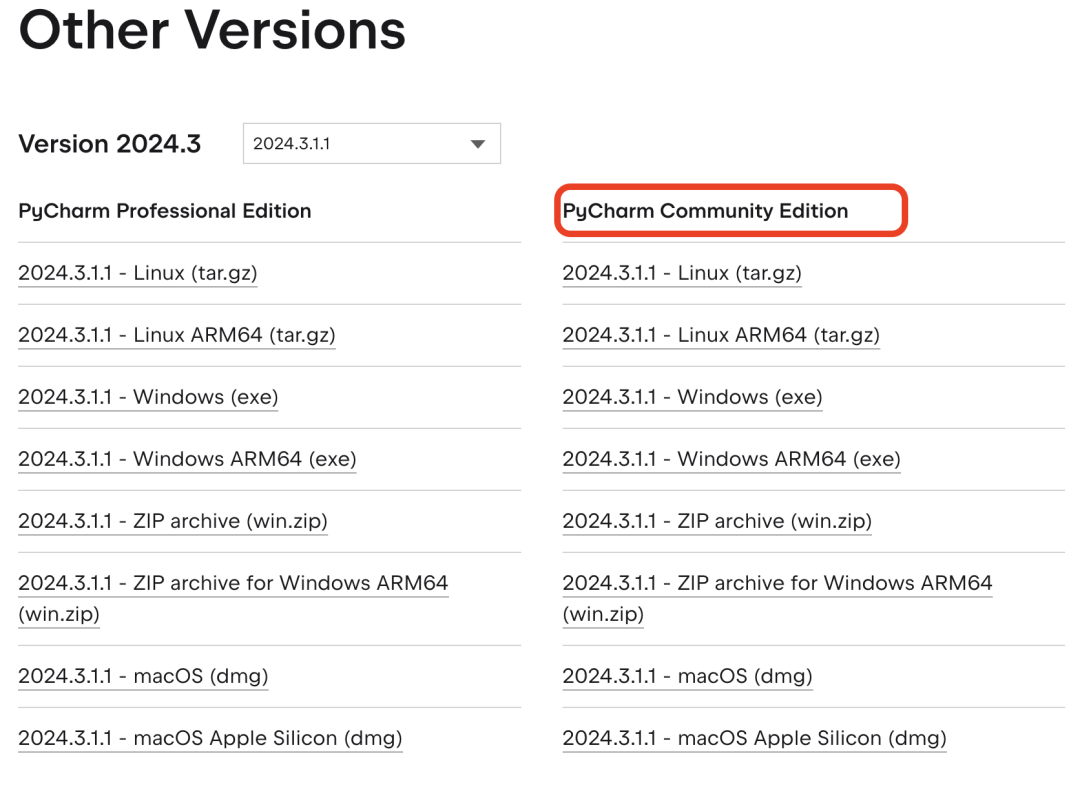Download Community Edition macOS (dmg)

tap(687, 677)
